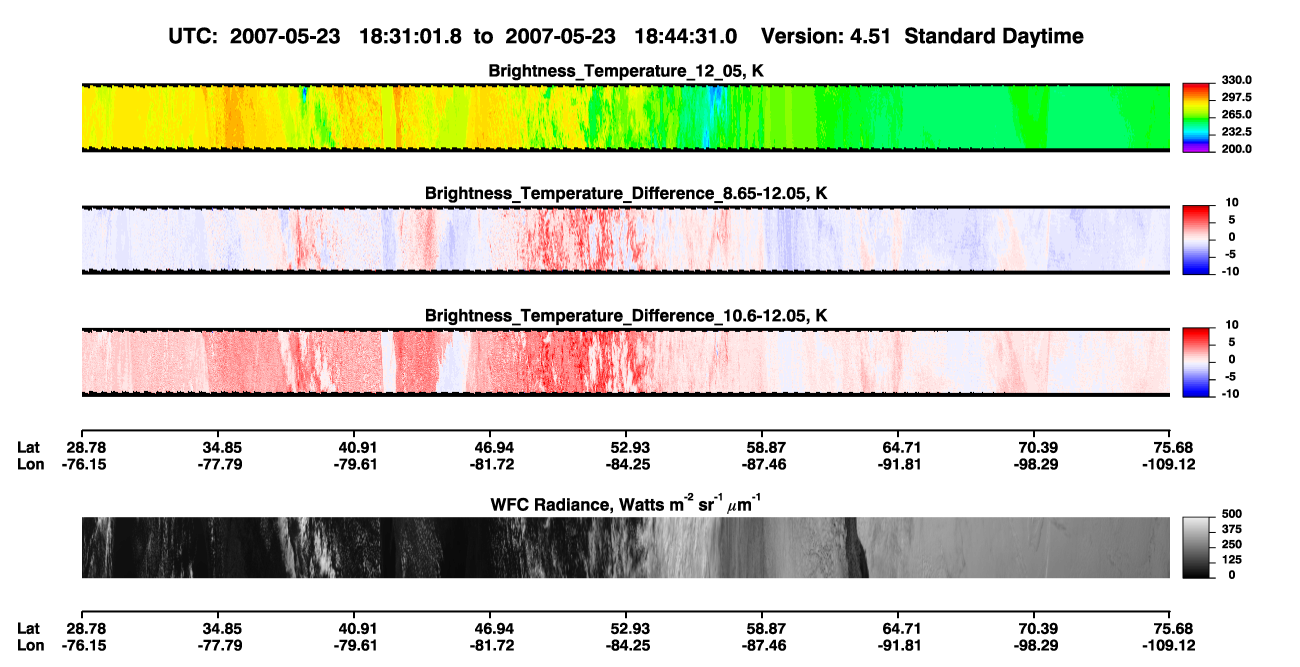Click the 250 label on the WFC colorbar
The height and width of the screenshot is (667, 1300).
[x=1231, y=544]
